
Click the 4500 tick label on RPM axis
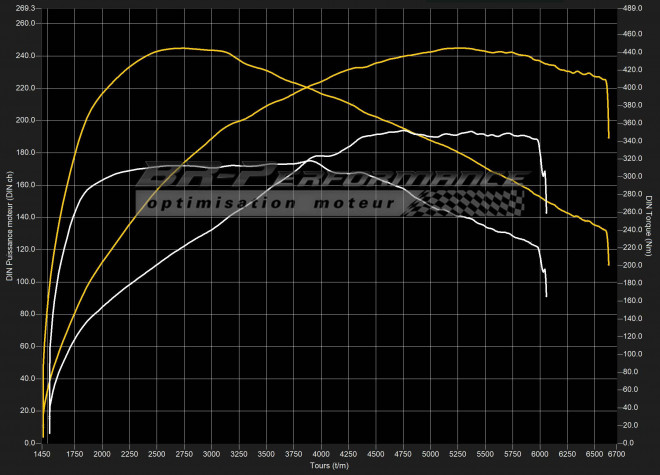(375, 454)
